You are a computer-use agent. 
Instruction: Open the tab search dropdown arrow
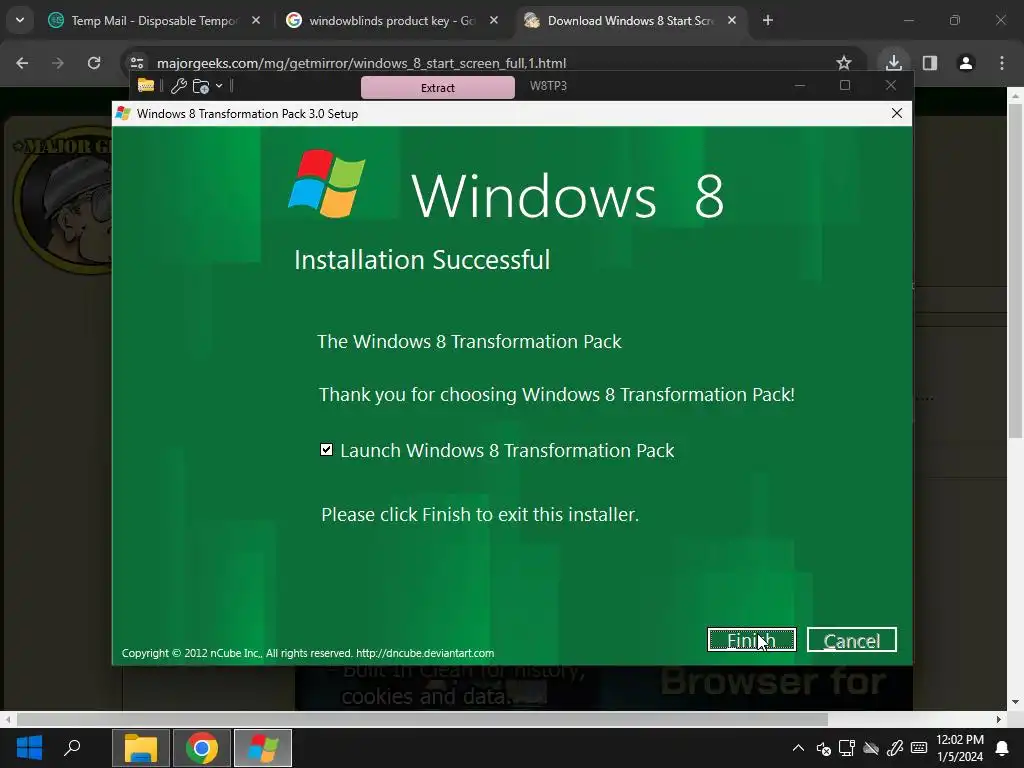pyautogui.click(x=20, y=20)
